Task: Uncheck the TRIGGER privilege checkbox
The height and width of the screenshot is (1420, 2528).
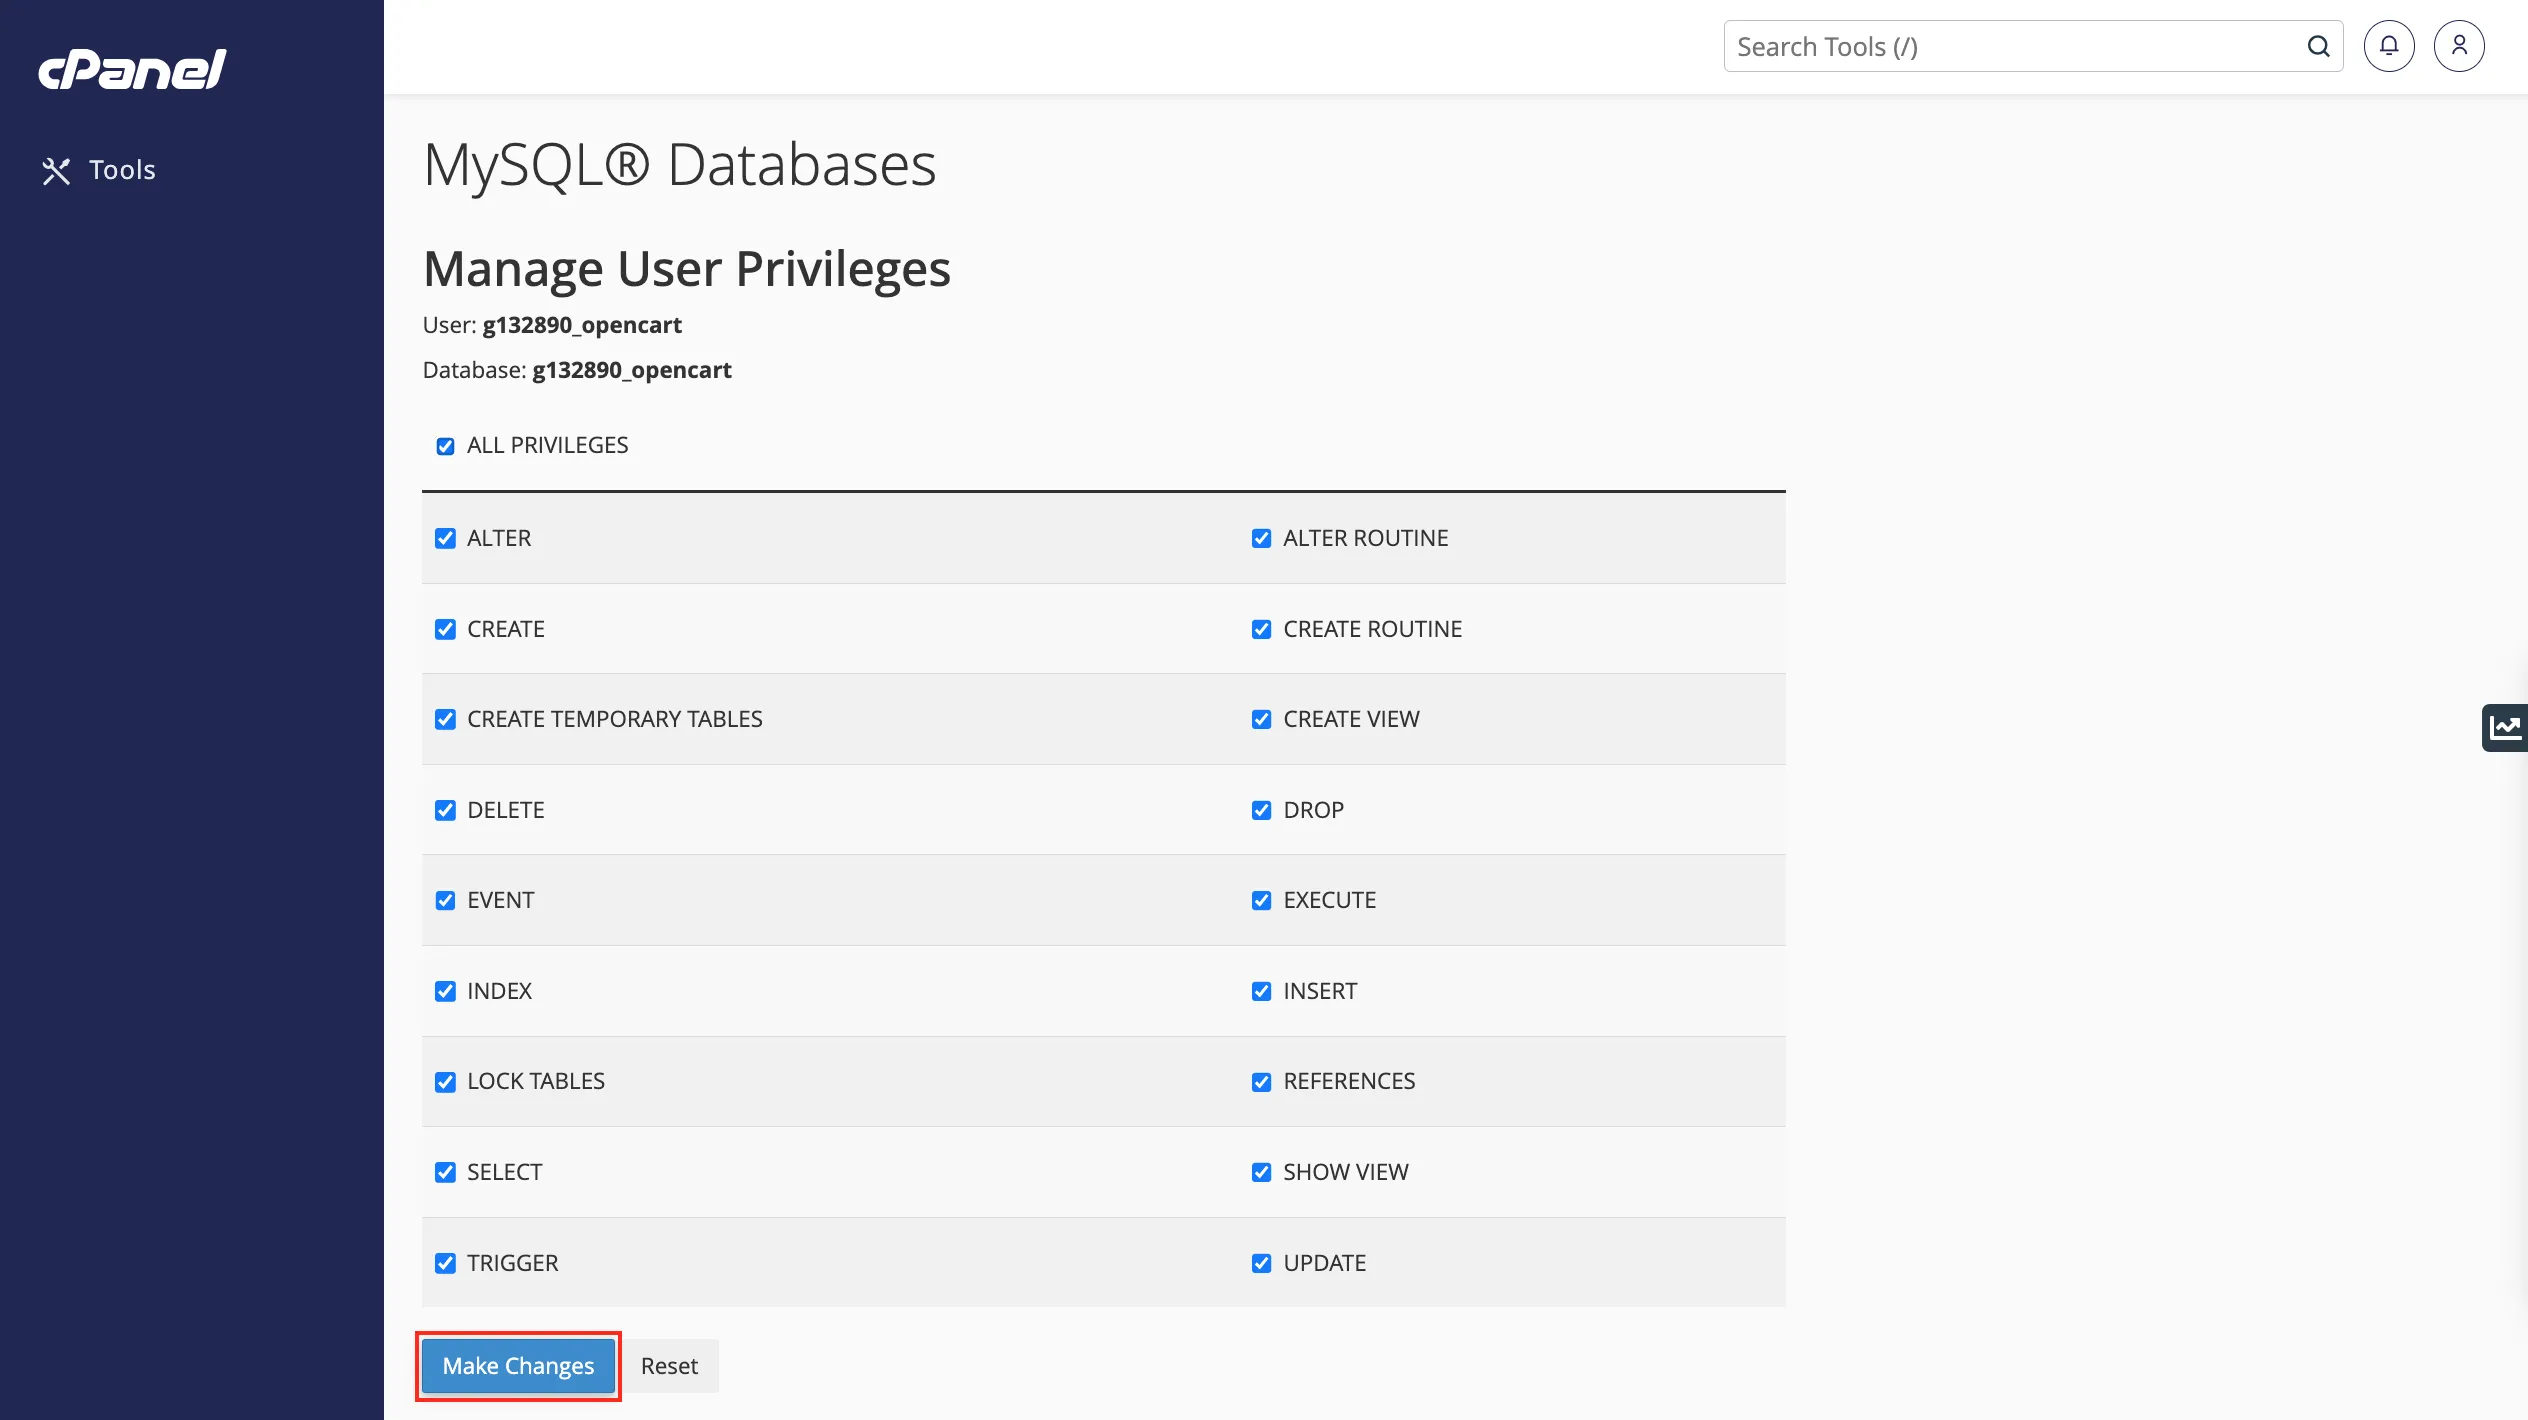Action: [445, 1264]
